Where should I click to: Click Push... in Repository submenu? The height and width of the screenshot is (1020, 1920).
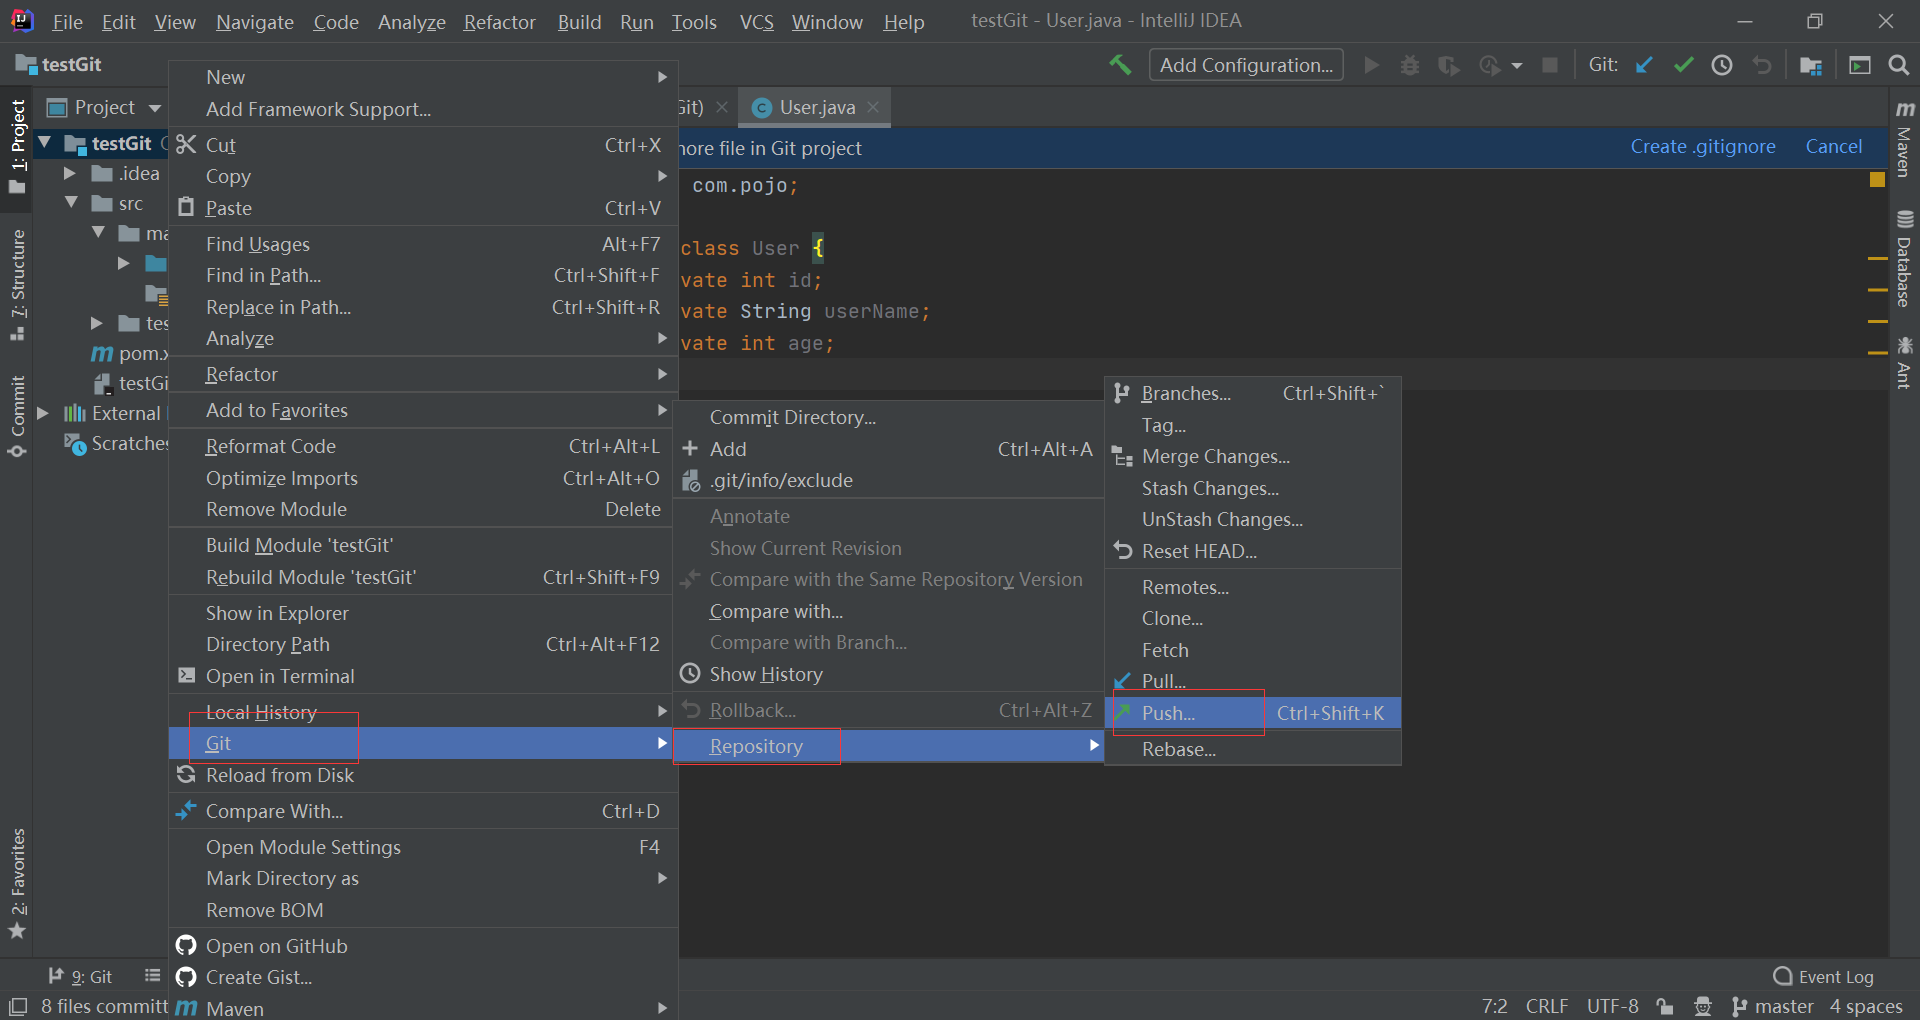coord(1253,713)
